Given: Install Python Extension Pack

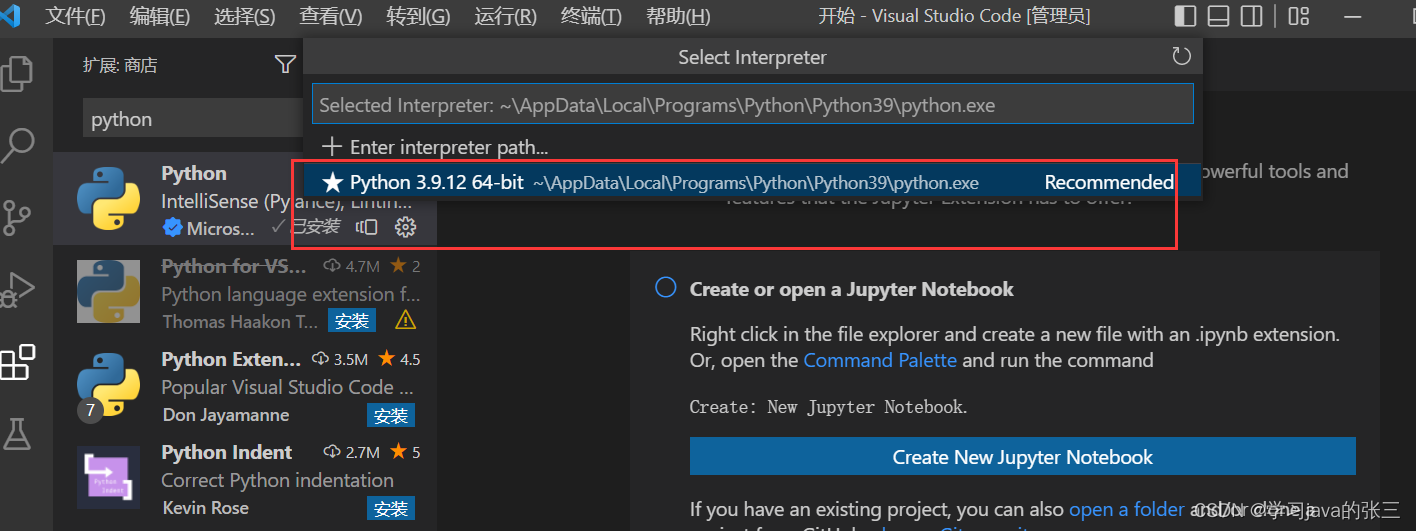Looking at the screenshot, I should click(x=390, y=415).
